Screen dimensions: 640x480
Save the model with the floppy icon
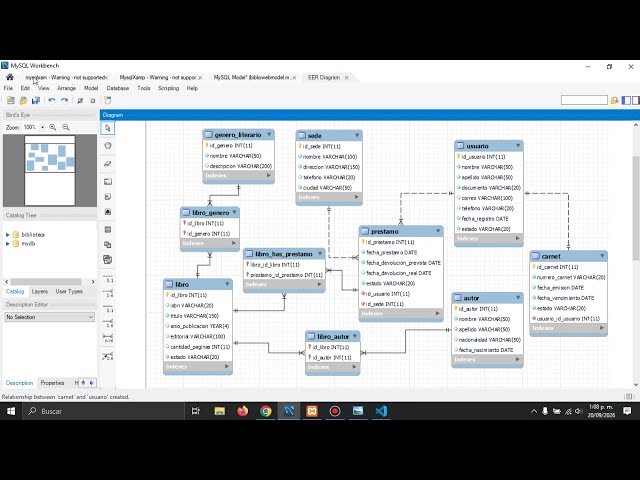click(36, 100)
